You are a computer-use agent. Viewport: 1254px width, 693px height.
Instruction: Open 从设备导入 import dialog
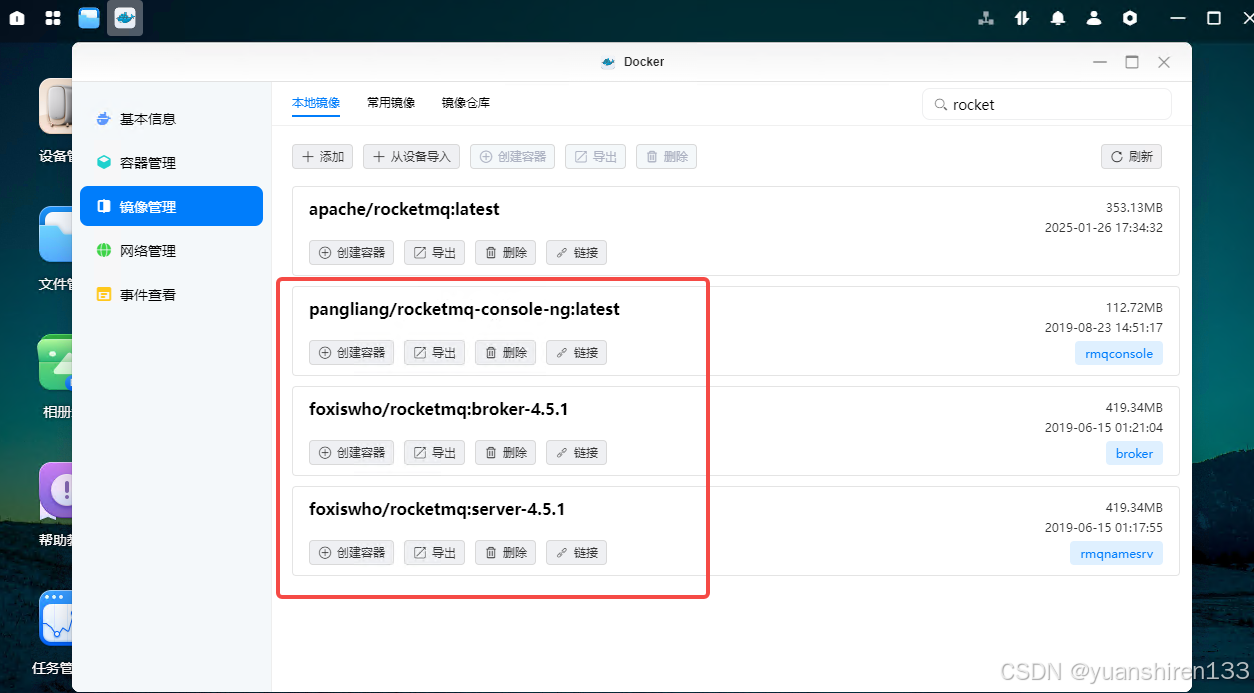410,156
